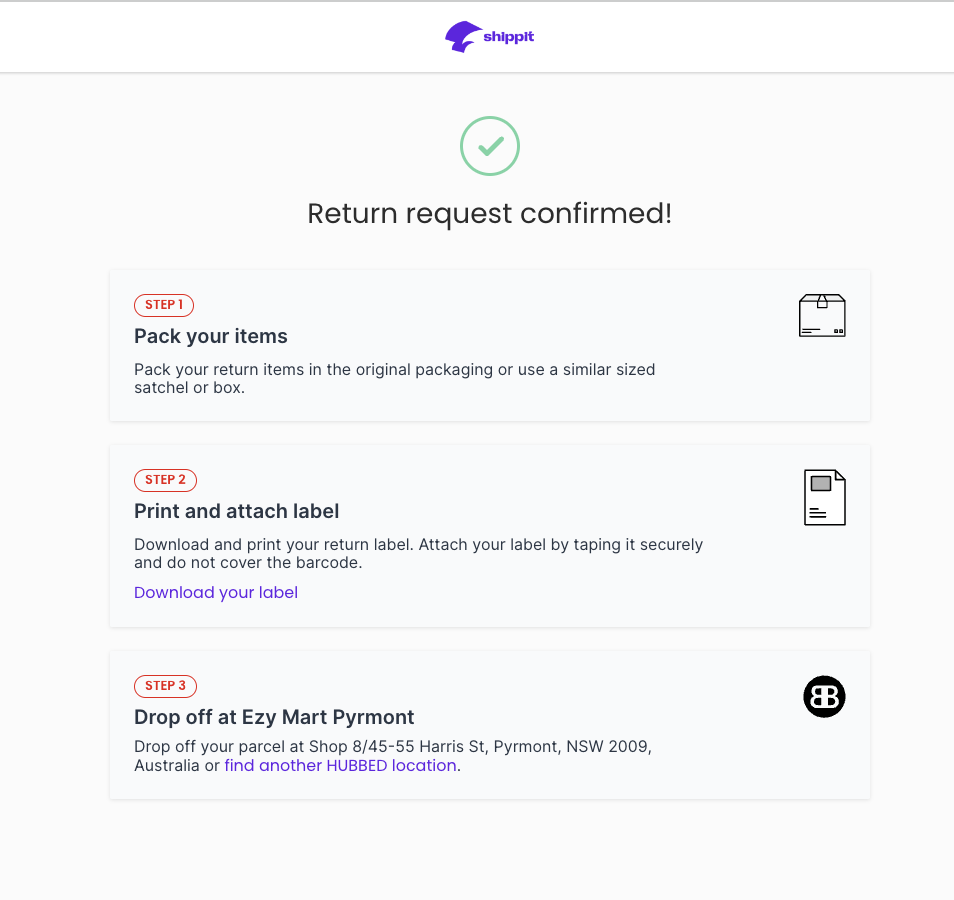Viewport: 954px width, 900px height.
Task: Click the label document icon in Step 2
Action: coord(825,497)
